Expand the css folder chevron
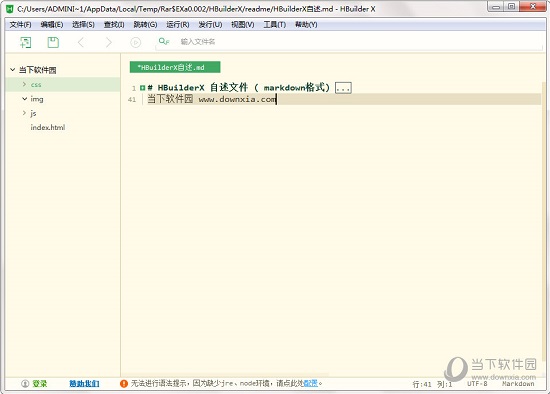Image resolution: width=550 pixels, height=394 pixels. tap(24, 84)
